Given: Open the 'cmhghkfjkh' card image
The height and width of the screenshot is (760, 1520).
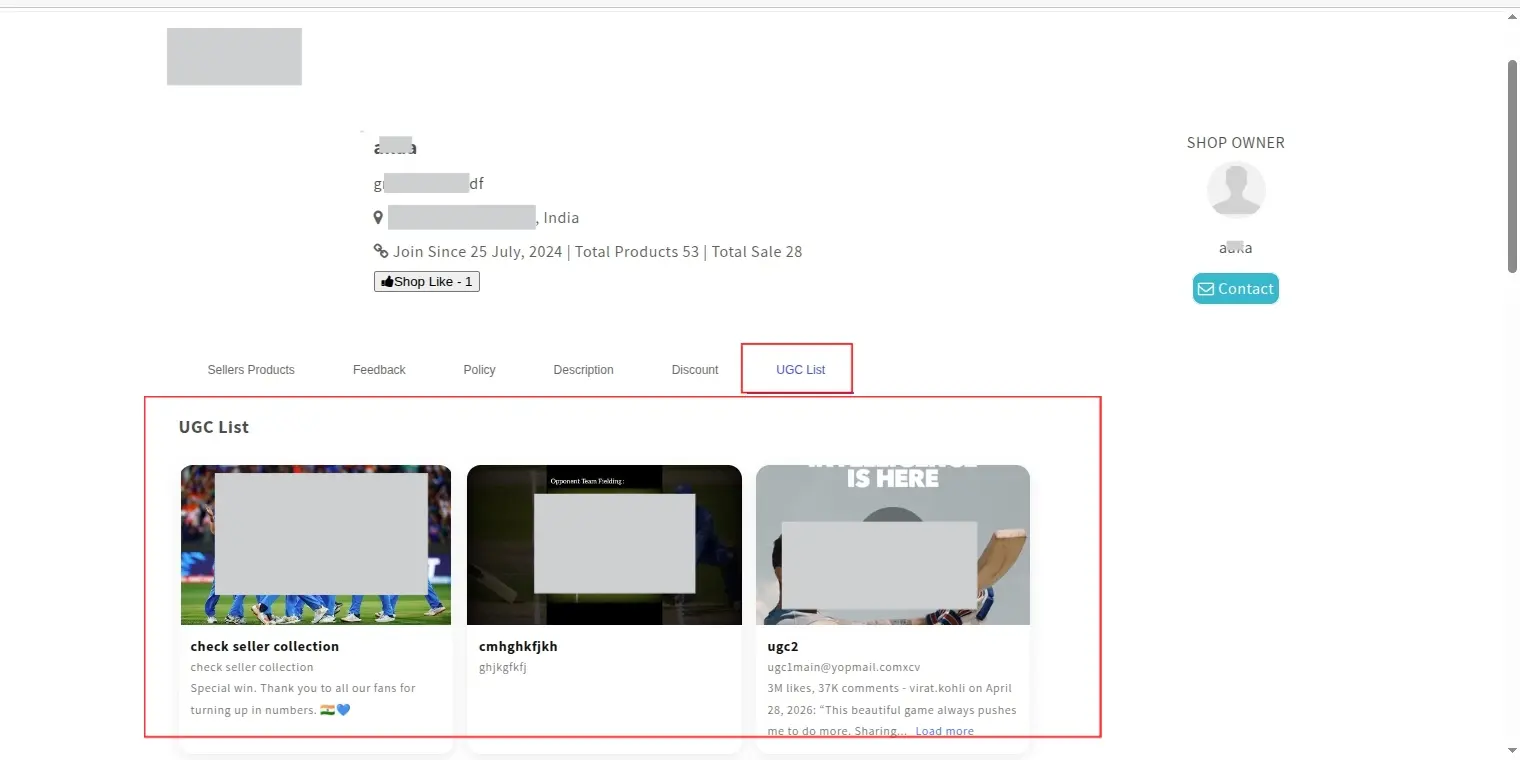Looking at the screenshot, I should (x=604, y=545).
